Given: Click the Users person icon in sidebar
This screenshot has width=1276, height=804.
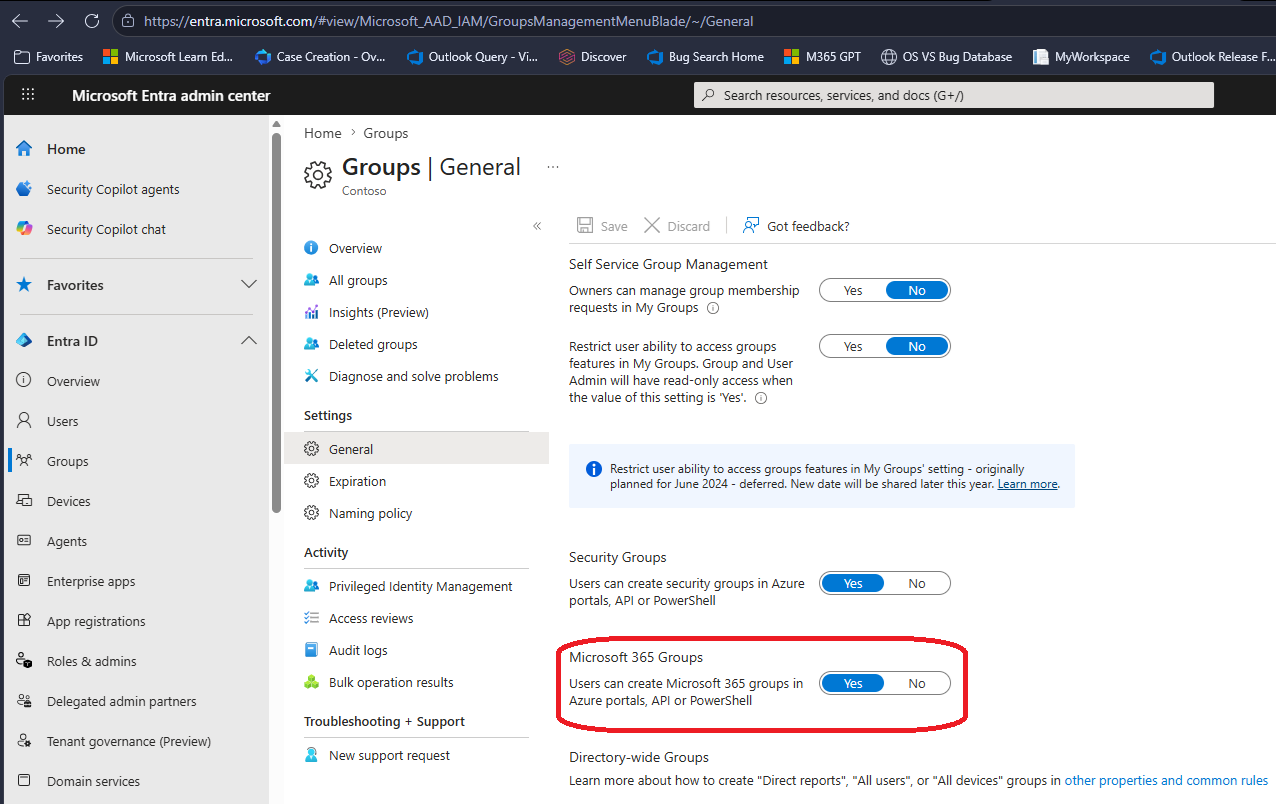Looking at the screenshot, I should pos(25,421).
